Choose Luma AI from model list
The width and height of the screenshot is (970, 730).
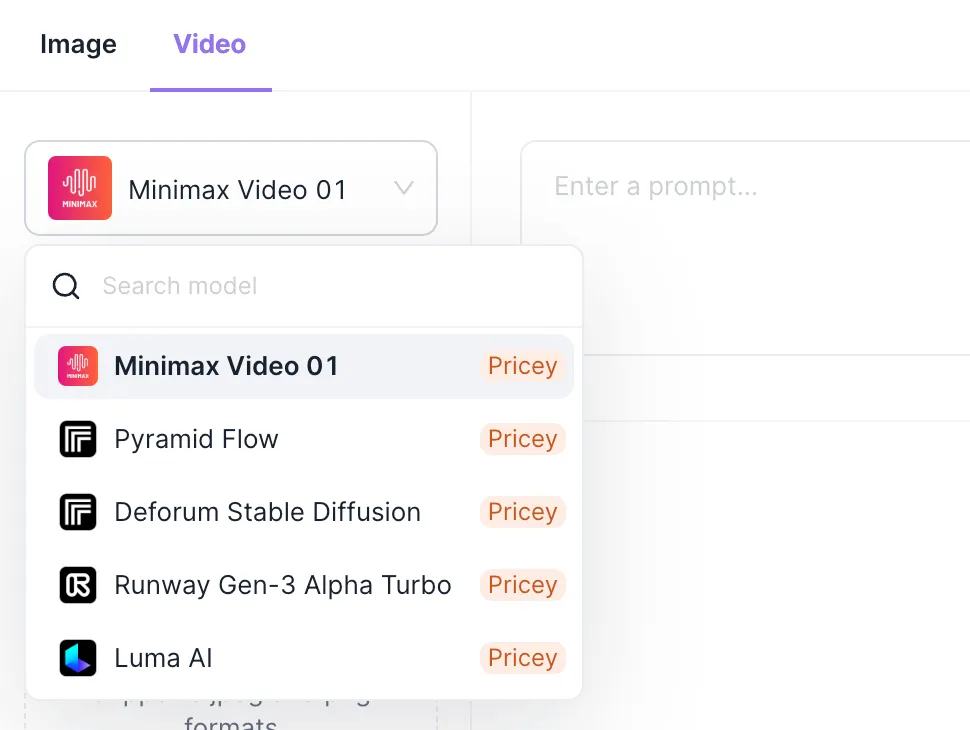164,658
